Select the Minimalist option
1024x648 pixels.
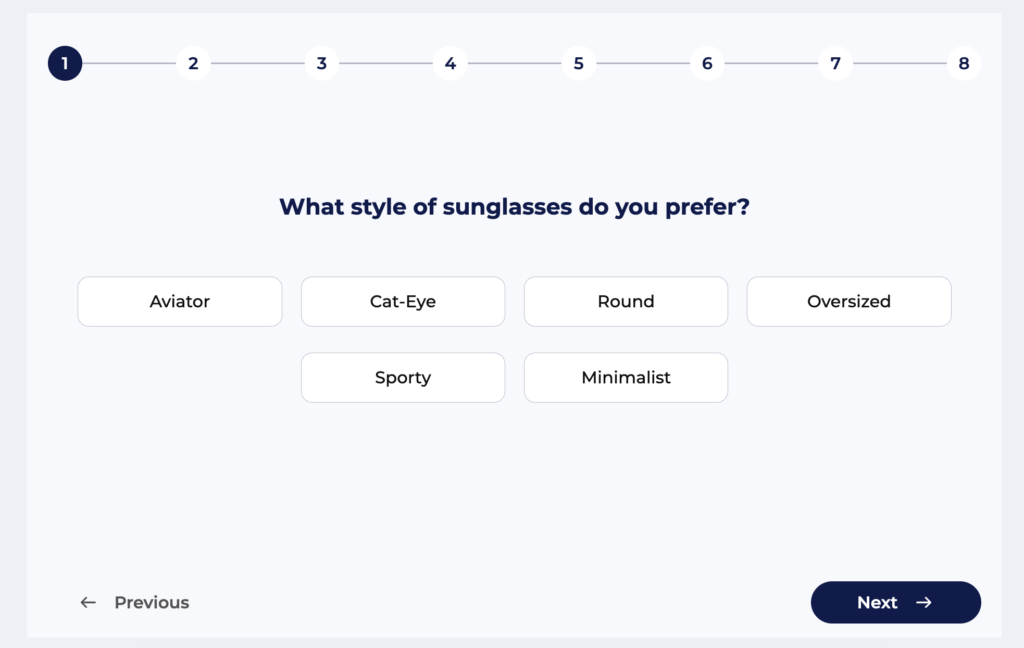point(626,378)
